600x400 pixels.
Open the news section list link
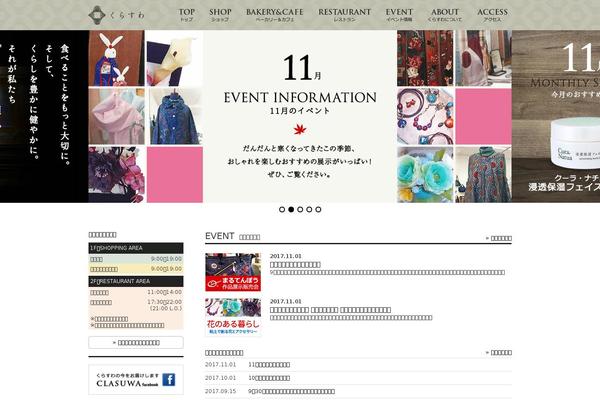point(499,353)
